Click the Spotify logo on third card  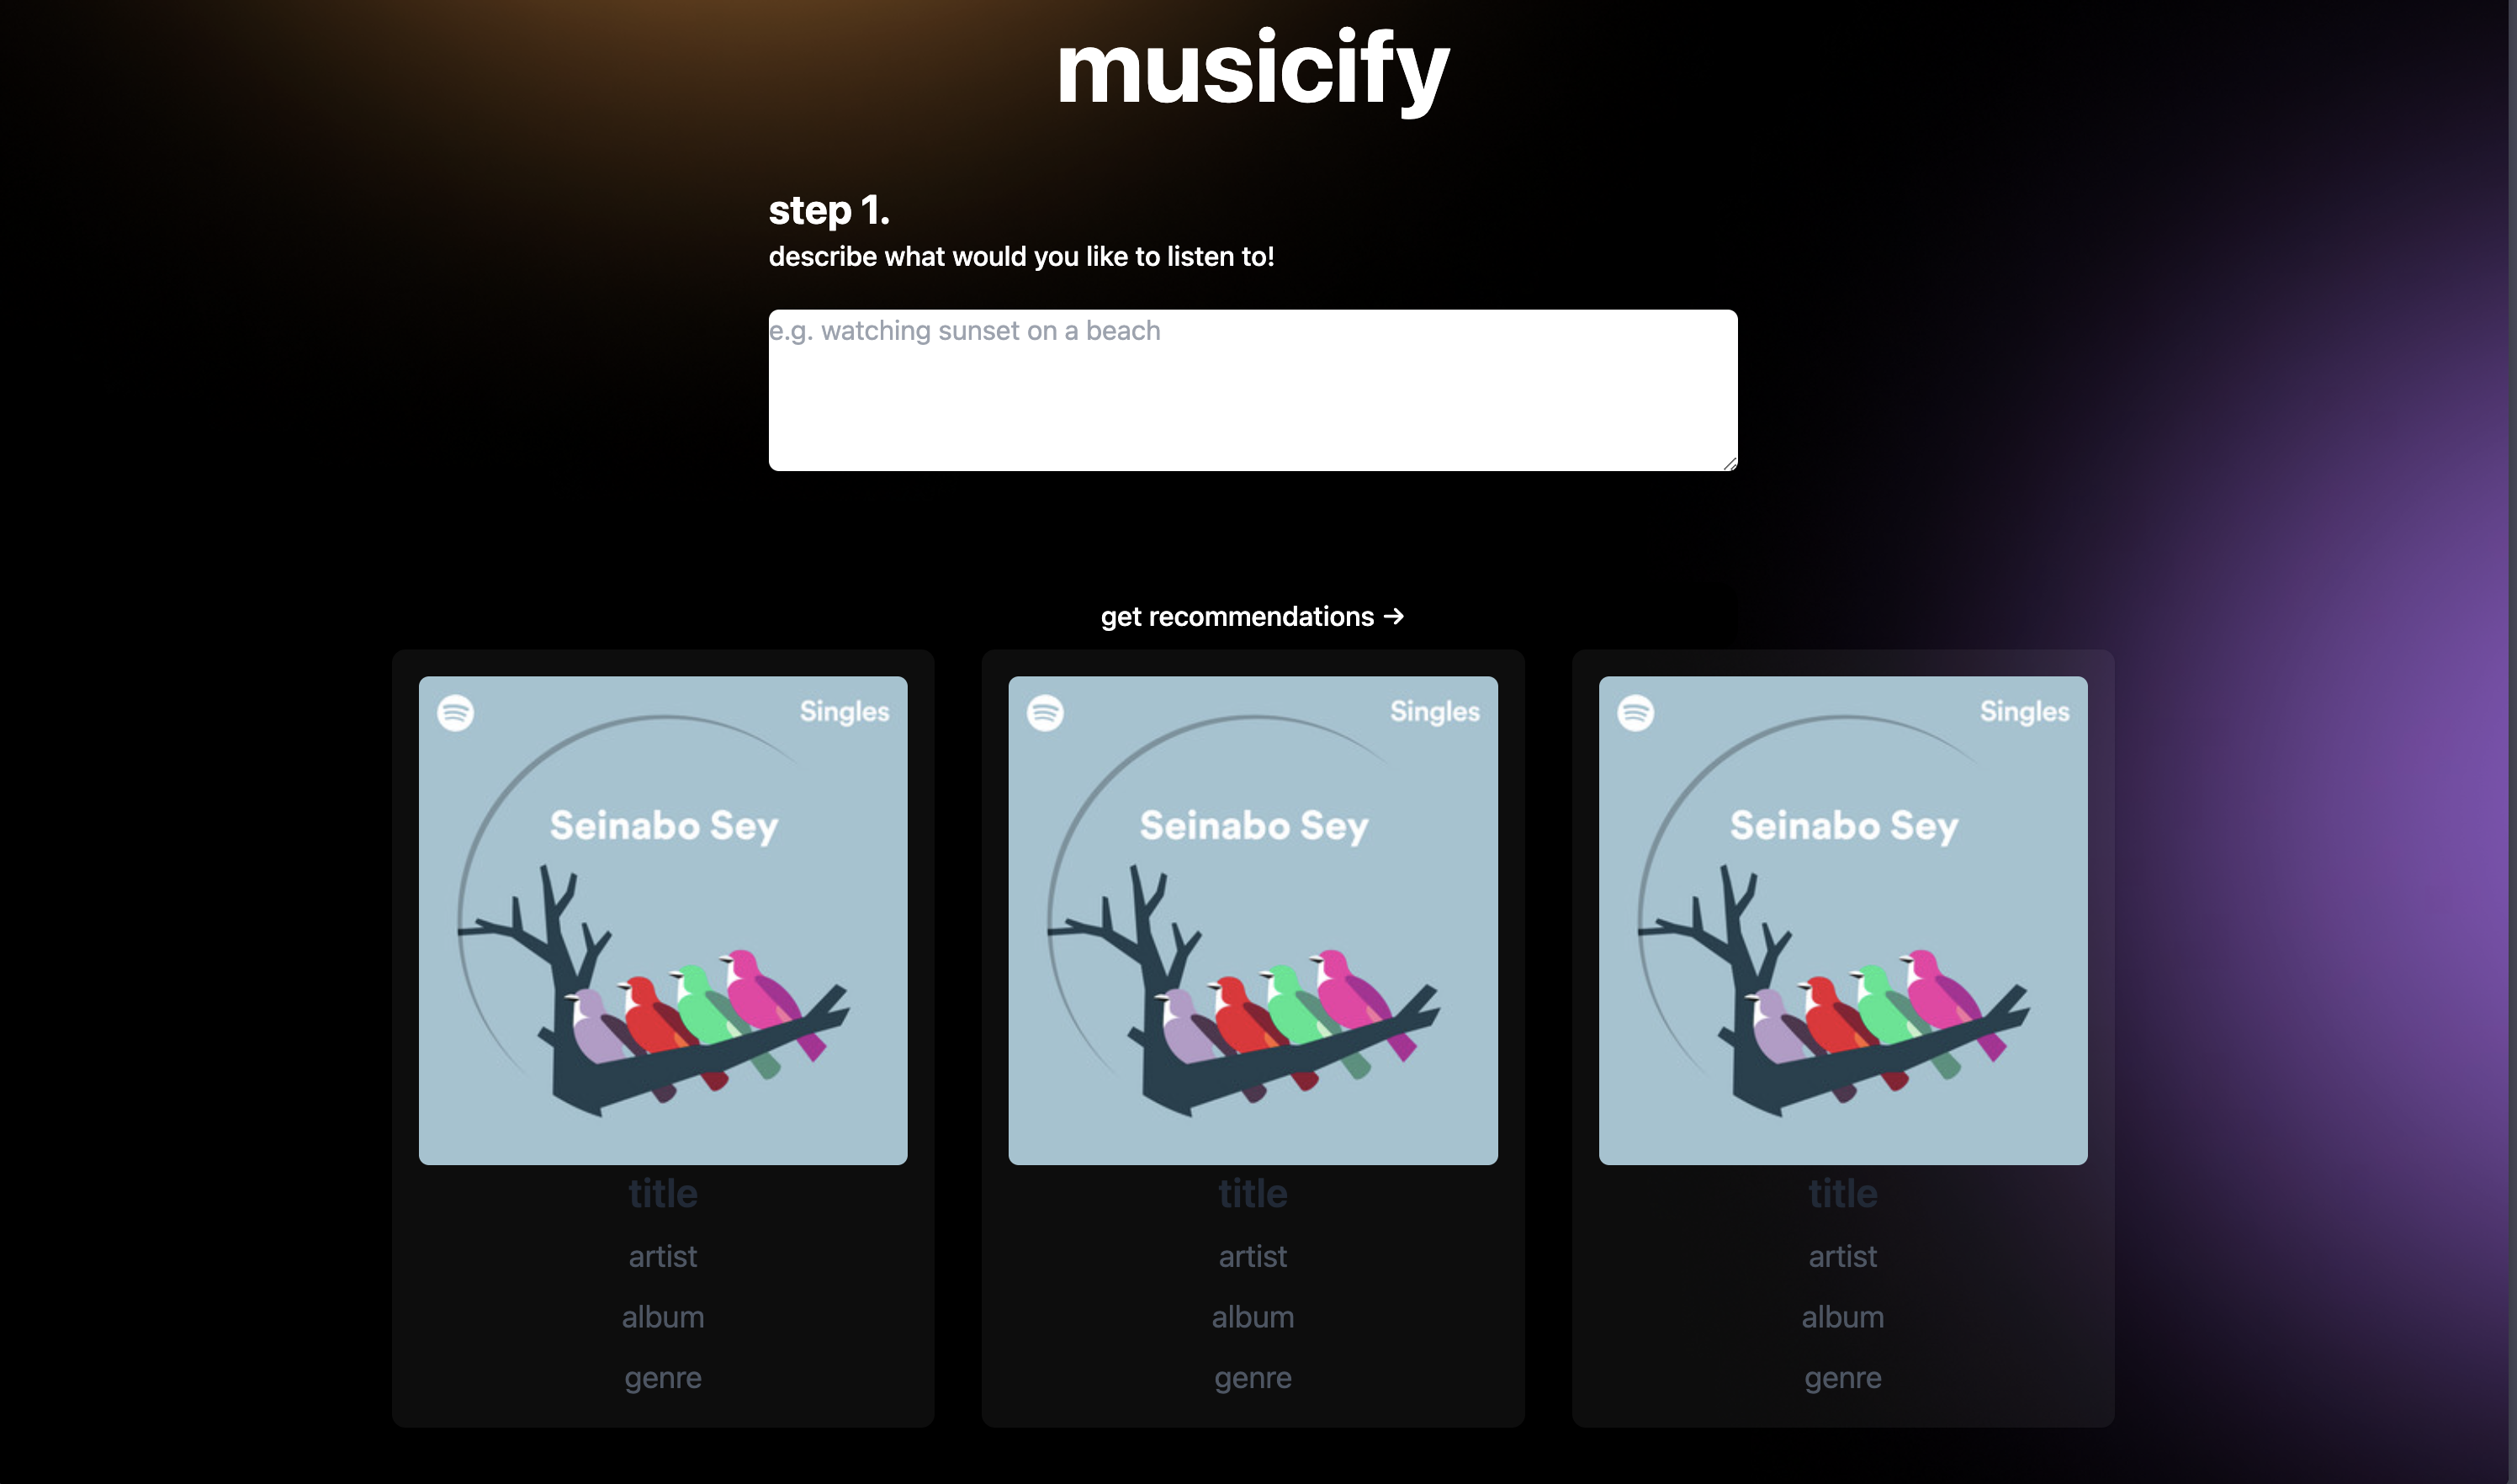click(x=1635, y=713)
